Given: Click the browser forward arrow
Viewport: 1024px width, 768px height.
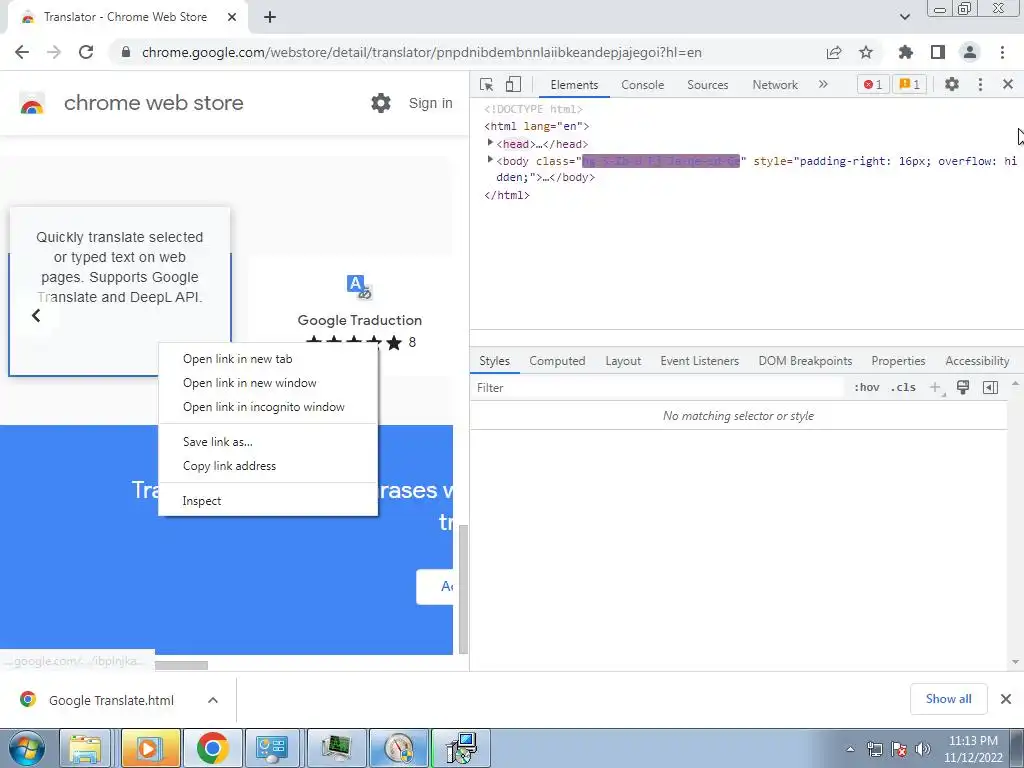Looking at the screenshot, I should pyautogui.click(x=54, y=52).
